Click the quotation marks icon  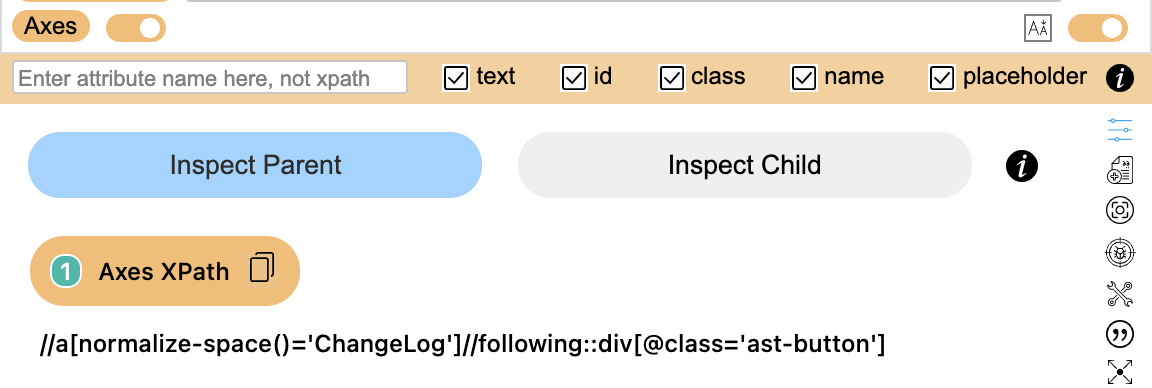tap(1120, 334)
